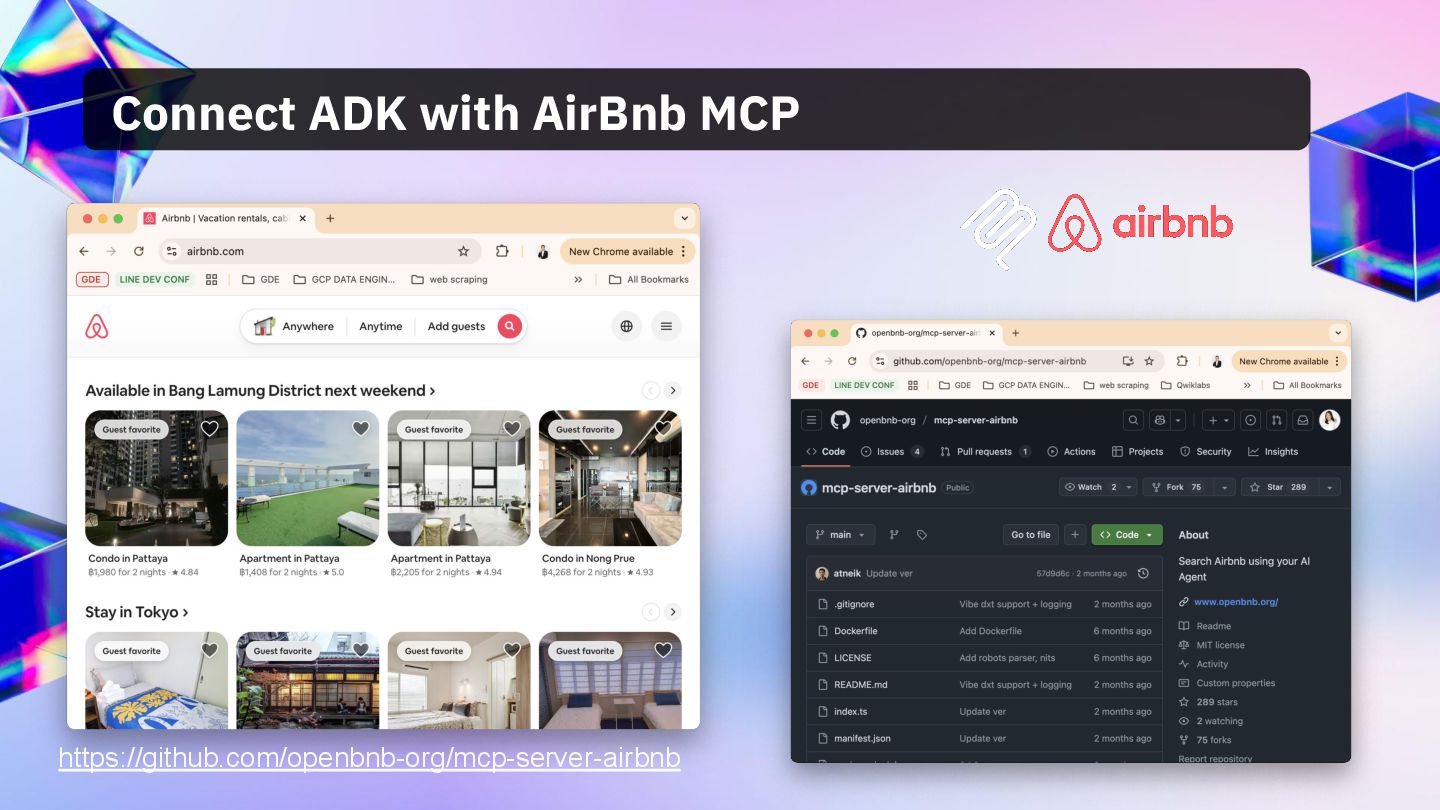
Task: Reload the airbnb.com page
Action: (138, 251)
